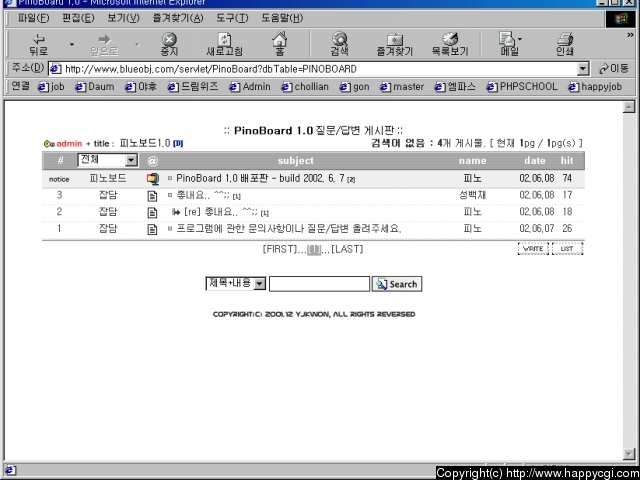
Task: Click the document icon in row 3
Action: pyautogui.click(x=152, y=196)
